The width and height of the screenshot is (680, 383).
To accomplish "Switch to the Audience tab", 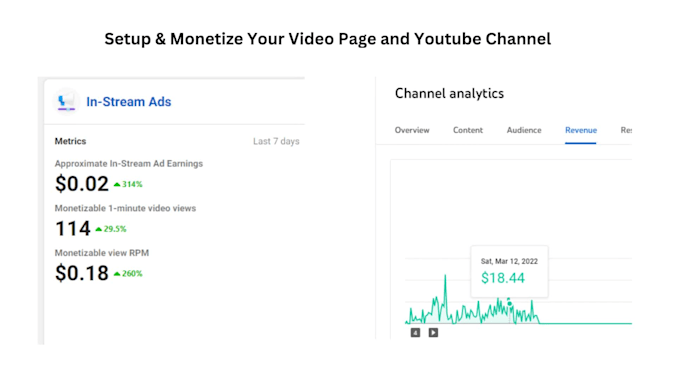I will 524,130.
